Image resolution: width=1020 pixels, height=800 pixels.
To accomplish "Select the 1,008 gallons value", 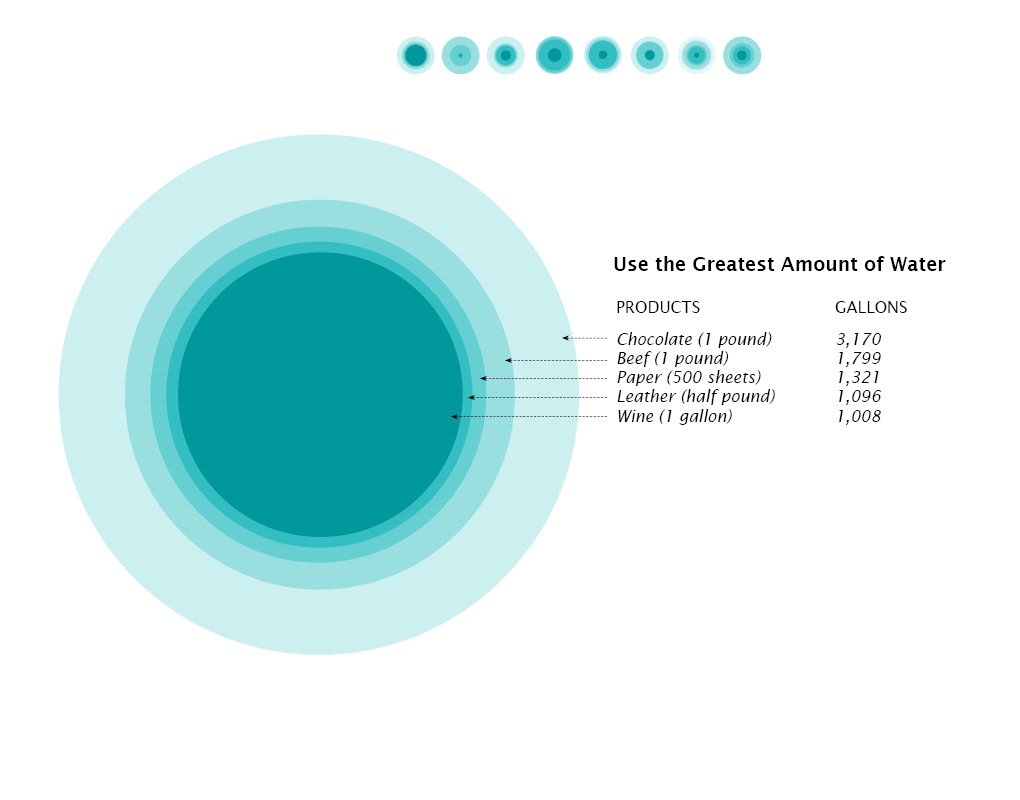I will coord(859,416).
